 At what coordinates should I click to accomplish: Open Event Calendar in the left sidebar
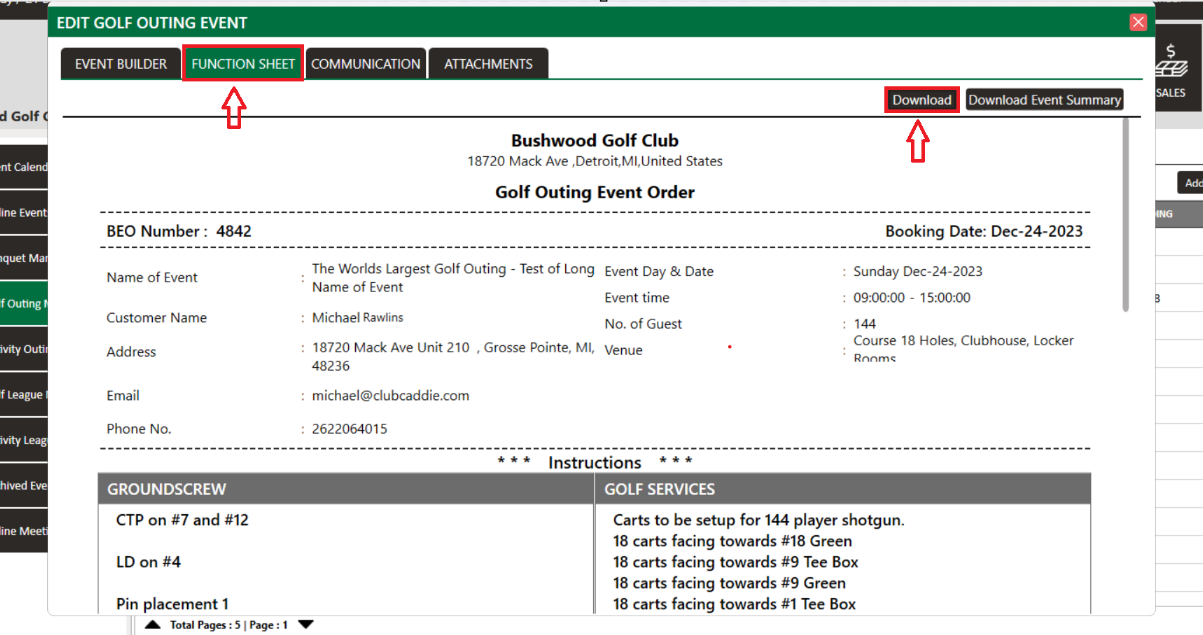pyautogui.click(x=23, y=167)
